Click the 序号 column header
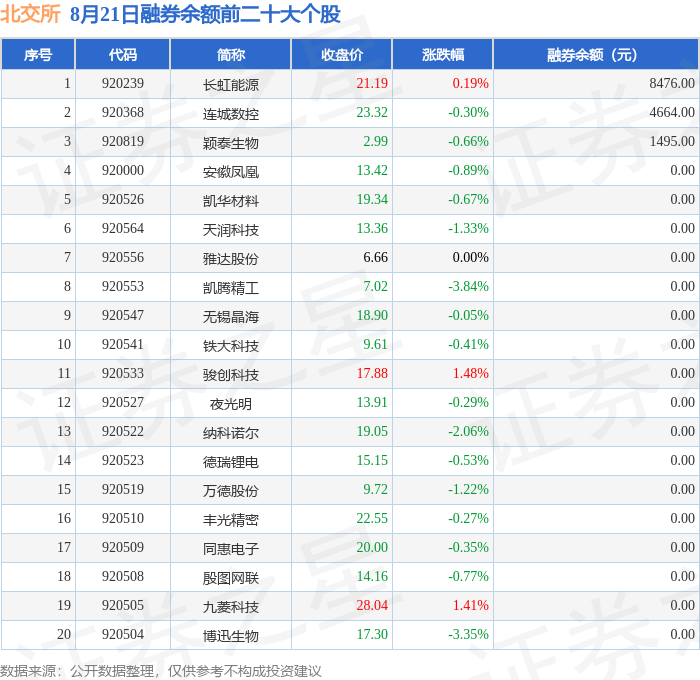This screenshot has height=680, width=700. 38,54
